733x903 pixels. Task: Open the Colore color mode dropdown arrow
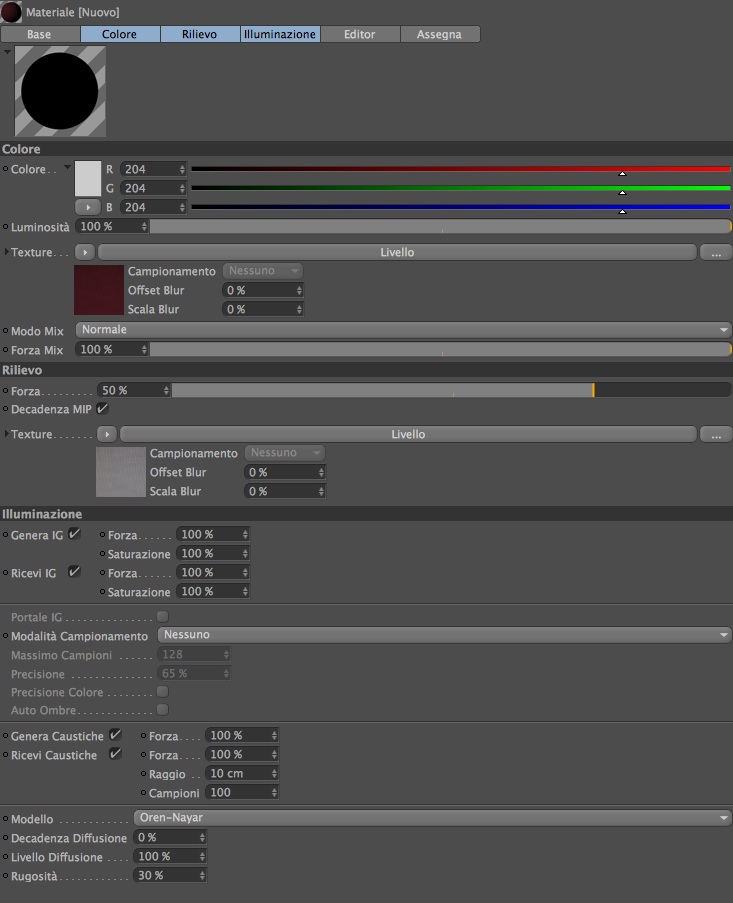(67, 168)
